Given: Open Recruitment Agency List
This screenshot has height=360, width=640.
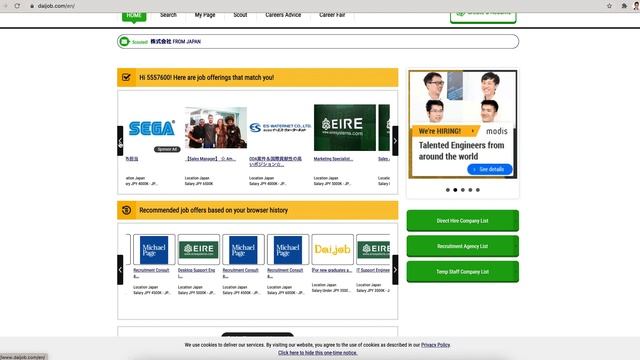Looking at the screenshot, I should [462, 246].
